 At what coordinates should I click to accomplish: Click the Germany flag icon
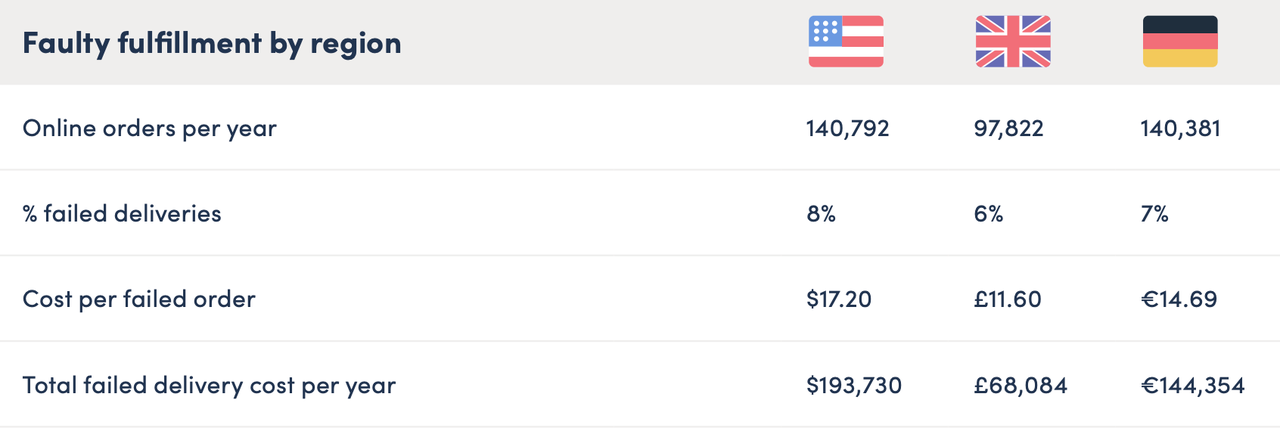(x=1180, y=42)
